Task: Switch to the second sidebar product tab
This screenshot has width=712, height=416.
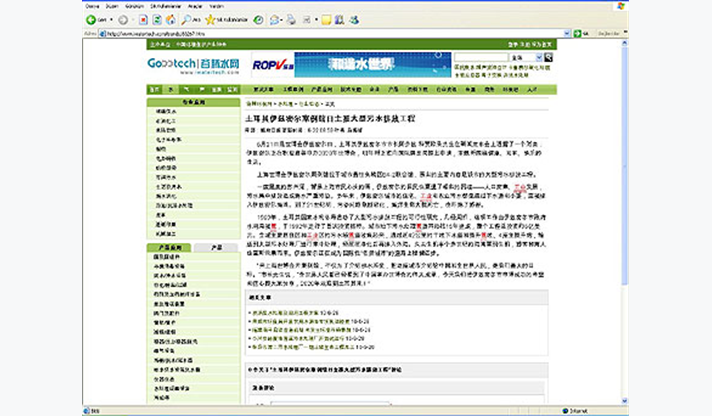Action: coord(217,246)
